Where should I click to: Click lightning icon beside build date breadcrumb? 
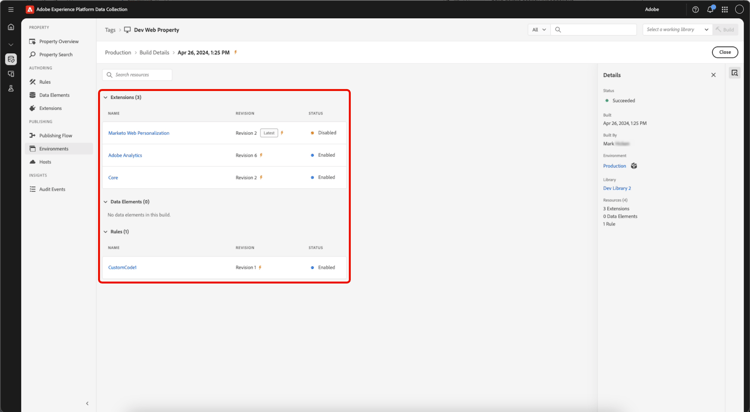(x=235, y=53)
